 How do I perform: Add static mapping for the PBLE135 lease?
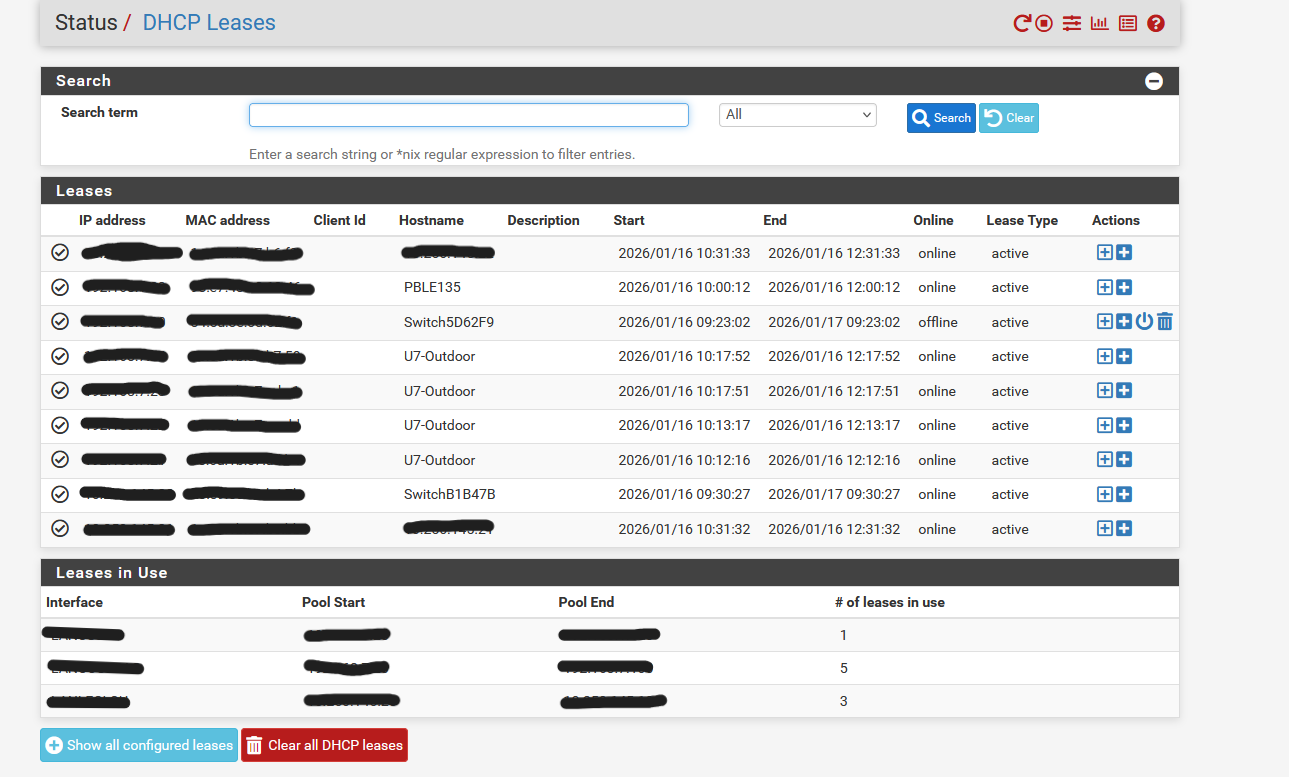[x=1105, y=288]
